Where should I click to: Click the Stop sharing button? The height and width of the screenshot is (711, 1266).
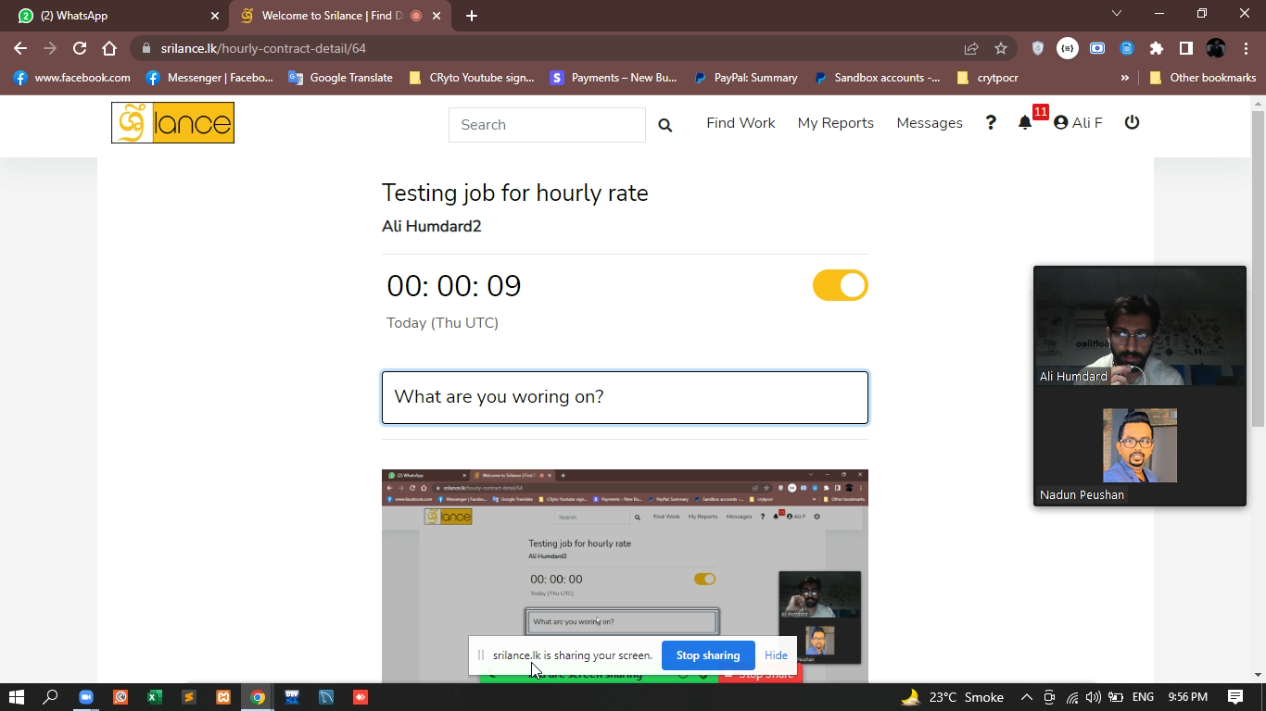pos(707,655)
